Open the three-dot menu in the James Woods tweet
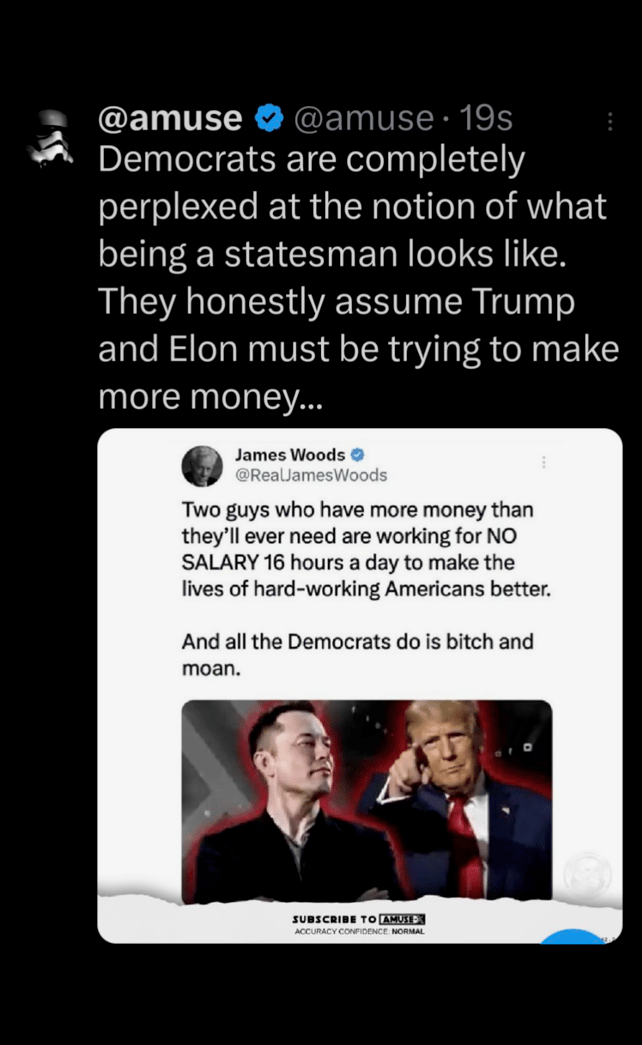This screenshot has width=642, height=1045. pos(544,462)
